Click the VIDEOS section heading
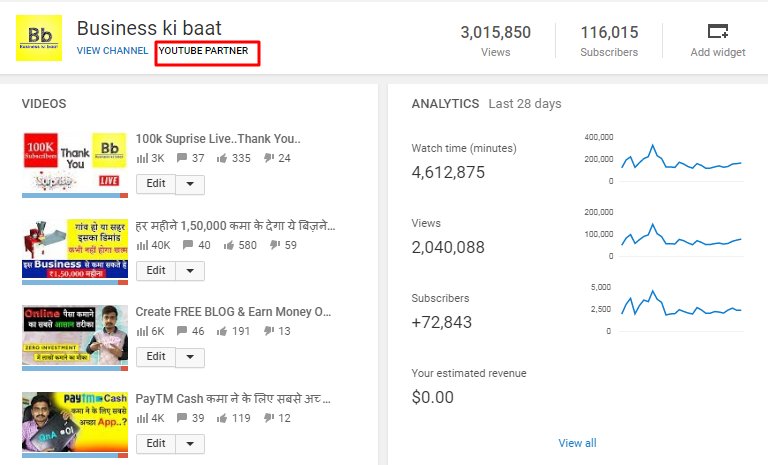 coord(44,103)
